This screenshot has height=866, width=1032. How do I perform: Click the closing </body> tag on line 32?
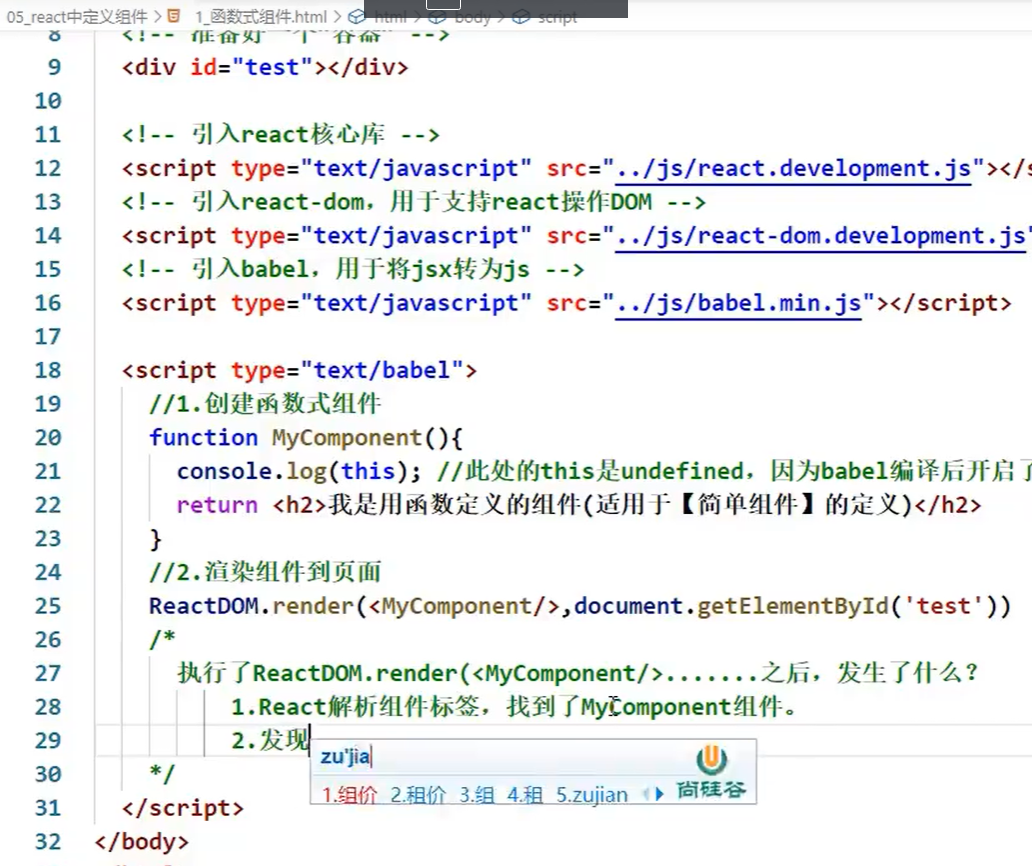(x=142, y=842)
